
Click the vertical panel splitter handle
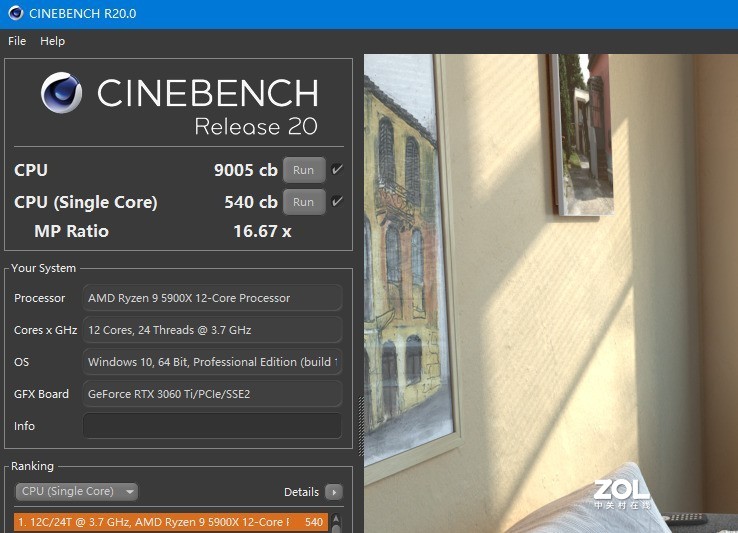pyautogui.click(x=361, y=426)
